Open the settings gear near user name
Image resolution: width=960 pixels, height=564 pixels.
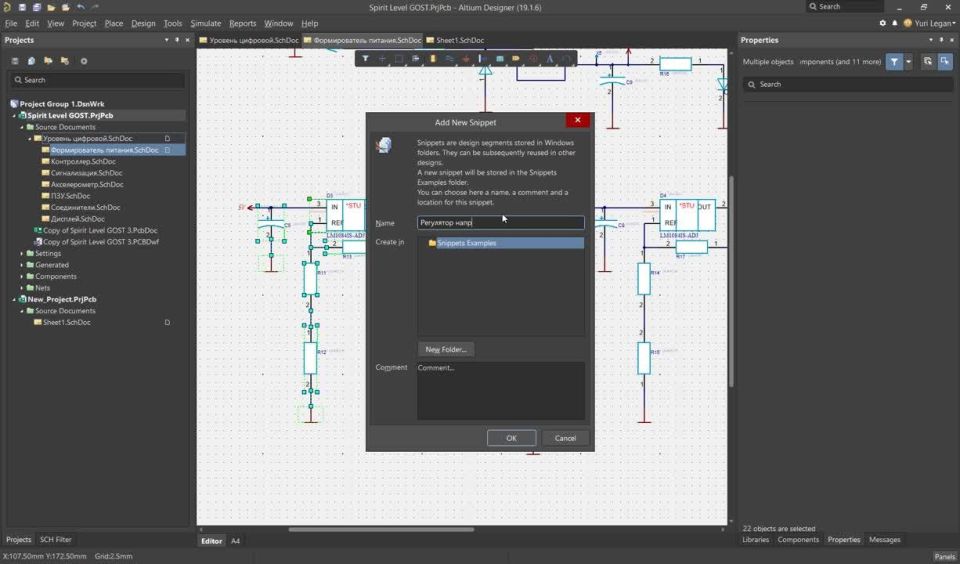[x=882, y=23]
